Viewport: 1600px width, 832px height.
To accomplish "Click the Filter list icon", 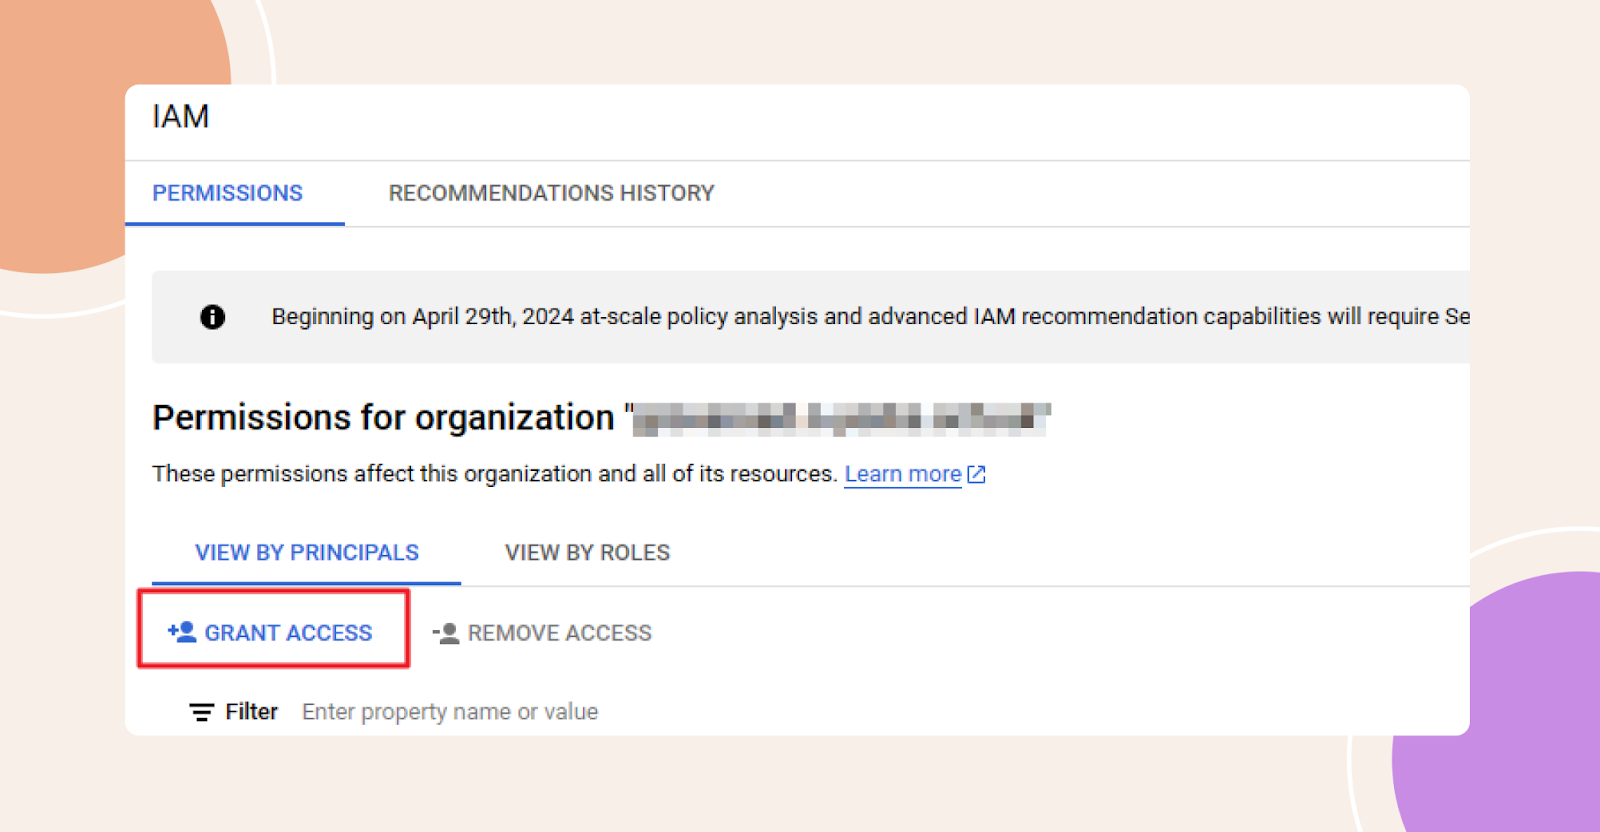I will [202, 712].
